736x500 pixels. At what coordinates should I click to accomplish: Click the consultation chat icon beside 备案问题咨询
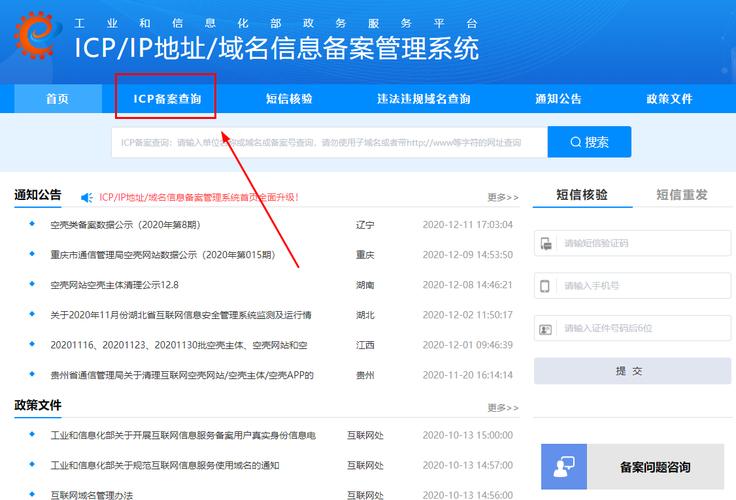564,467
